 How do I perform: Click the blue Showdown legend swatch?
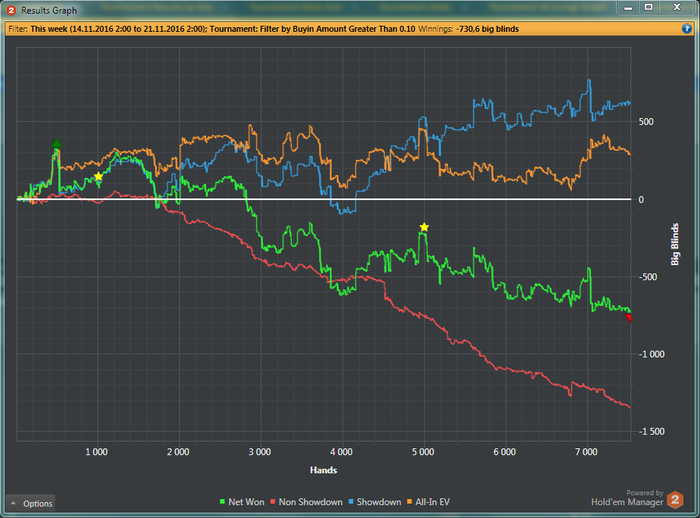[x=351, y=502]
